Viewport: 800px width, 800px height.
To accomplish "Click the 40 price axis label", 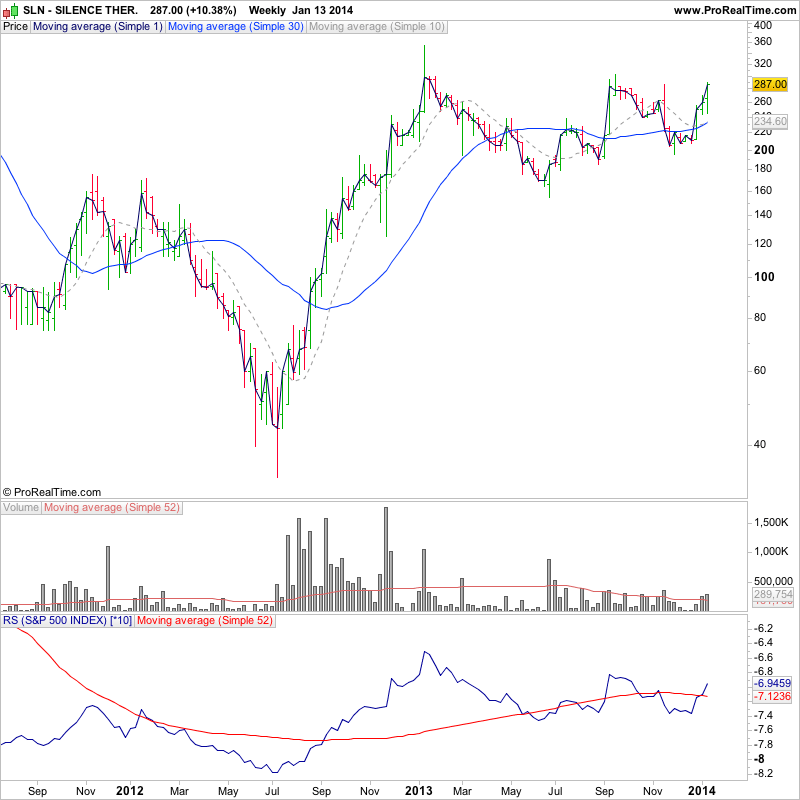I will click(x=760, y=444).
